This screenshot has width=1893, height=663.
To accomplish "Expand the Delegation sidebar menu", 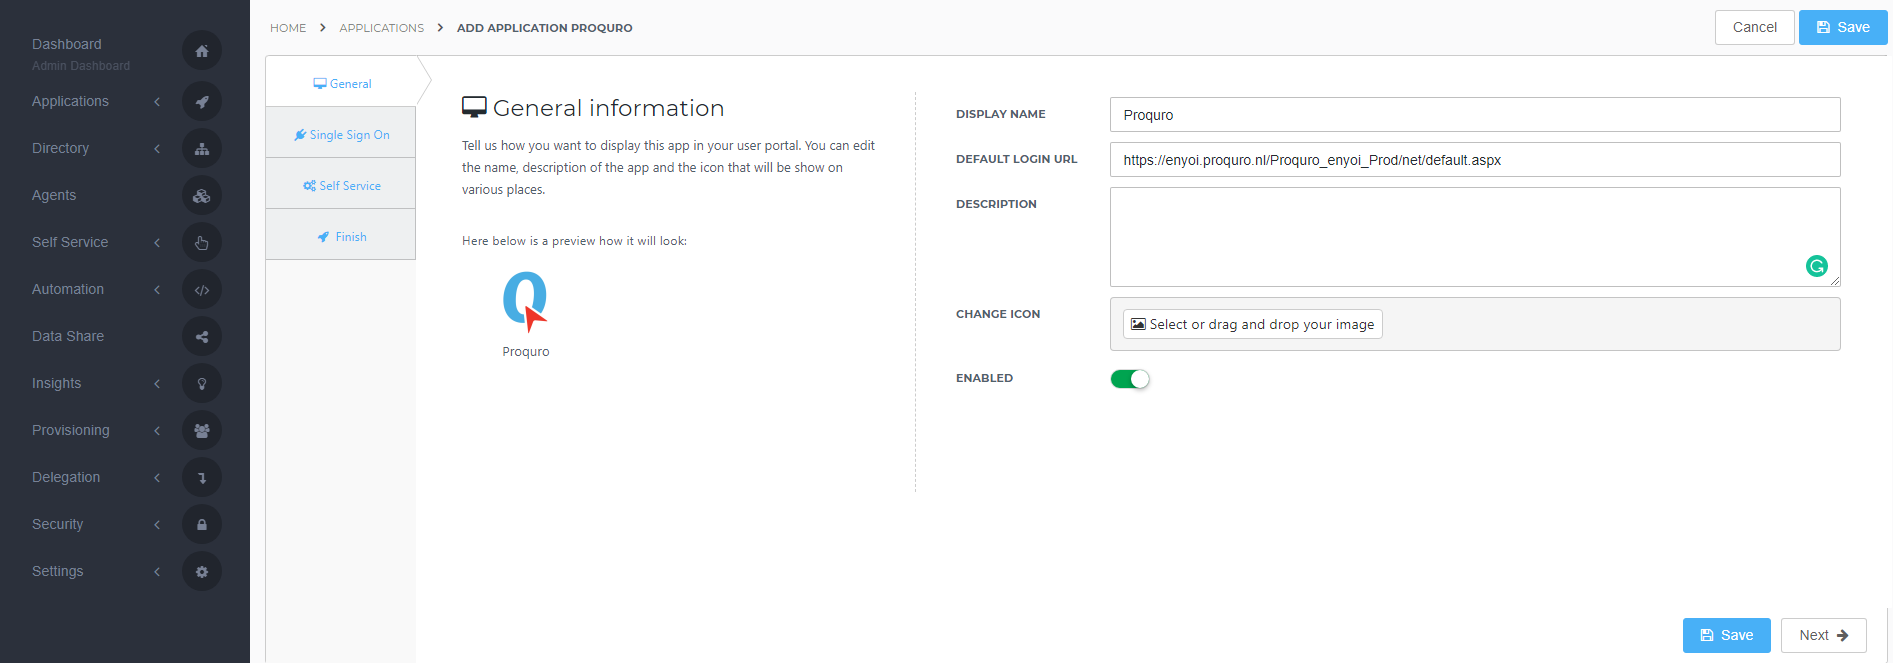I will [157, 477].
